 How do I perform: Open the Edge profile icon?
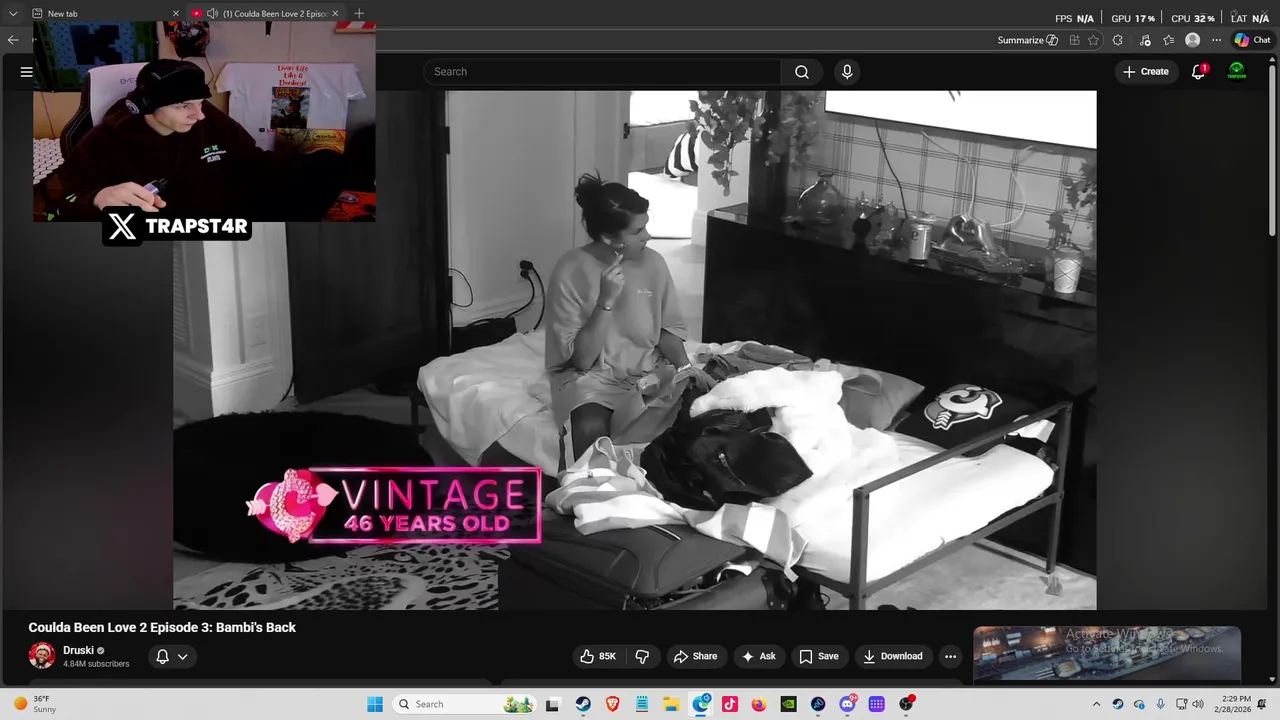pos(1192,40)
